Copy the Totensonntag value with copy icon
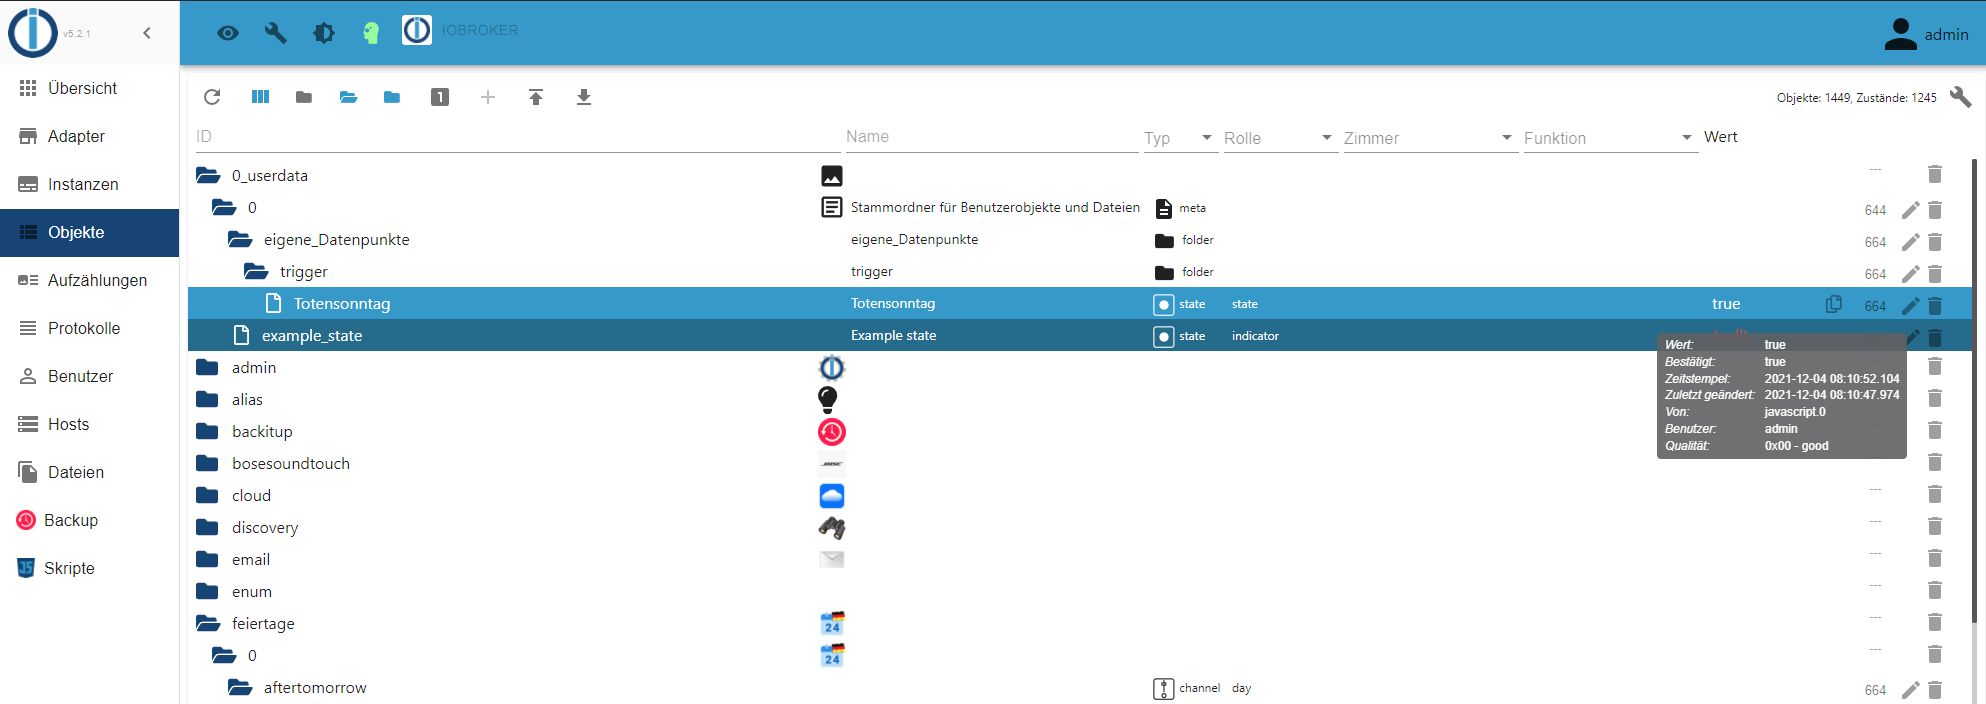This screenshot has height=704, width=1986. [1834, 304]
